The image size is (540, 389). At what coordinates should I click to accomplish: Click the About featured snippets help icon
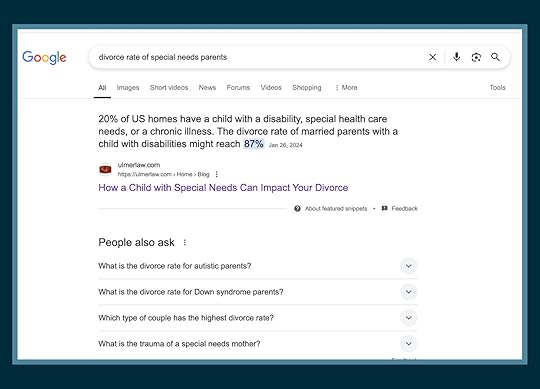click(x=297, y=208)
